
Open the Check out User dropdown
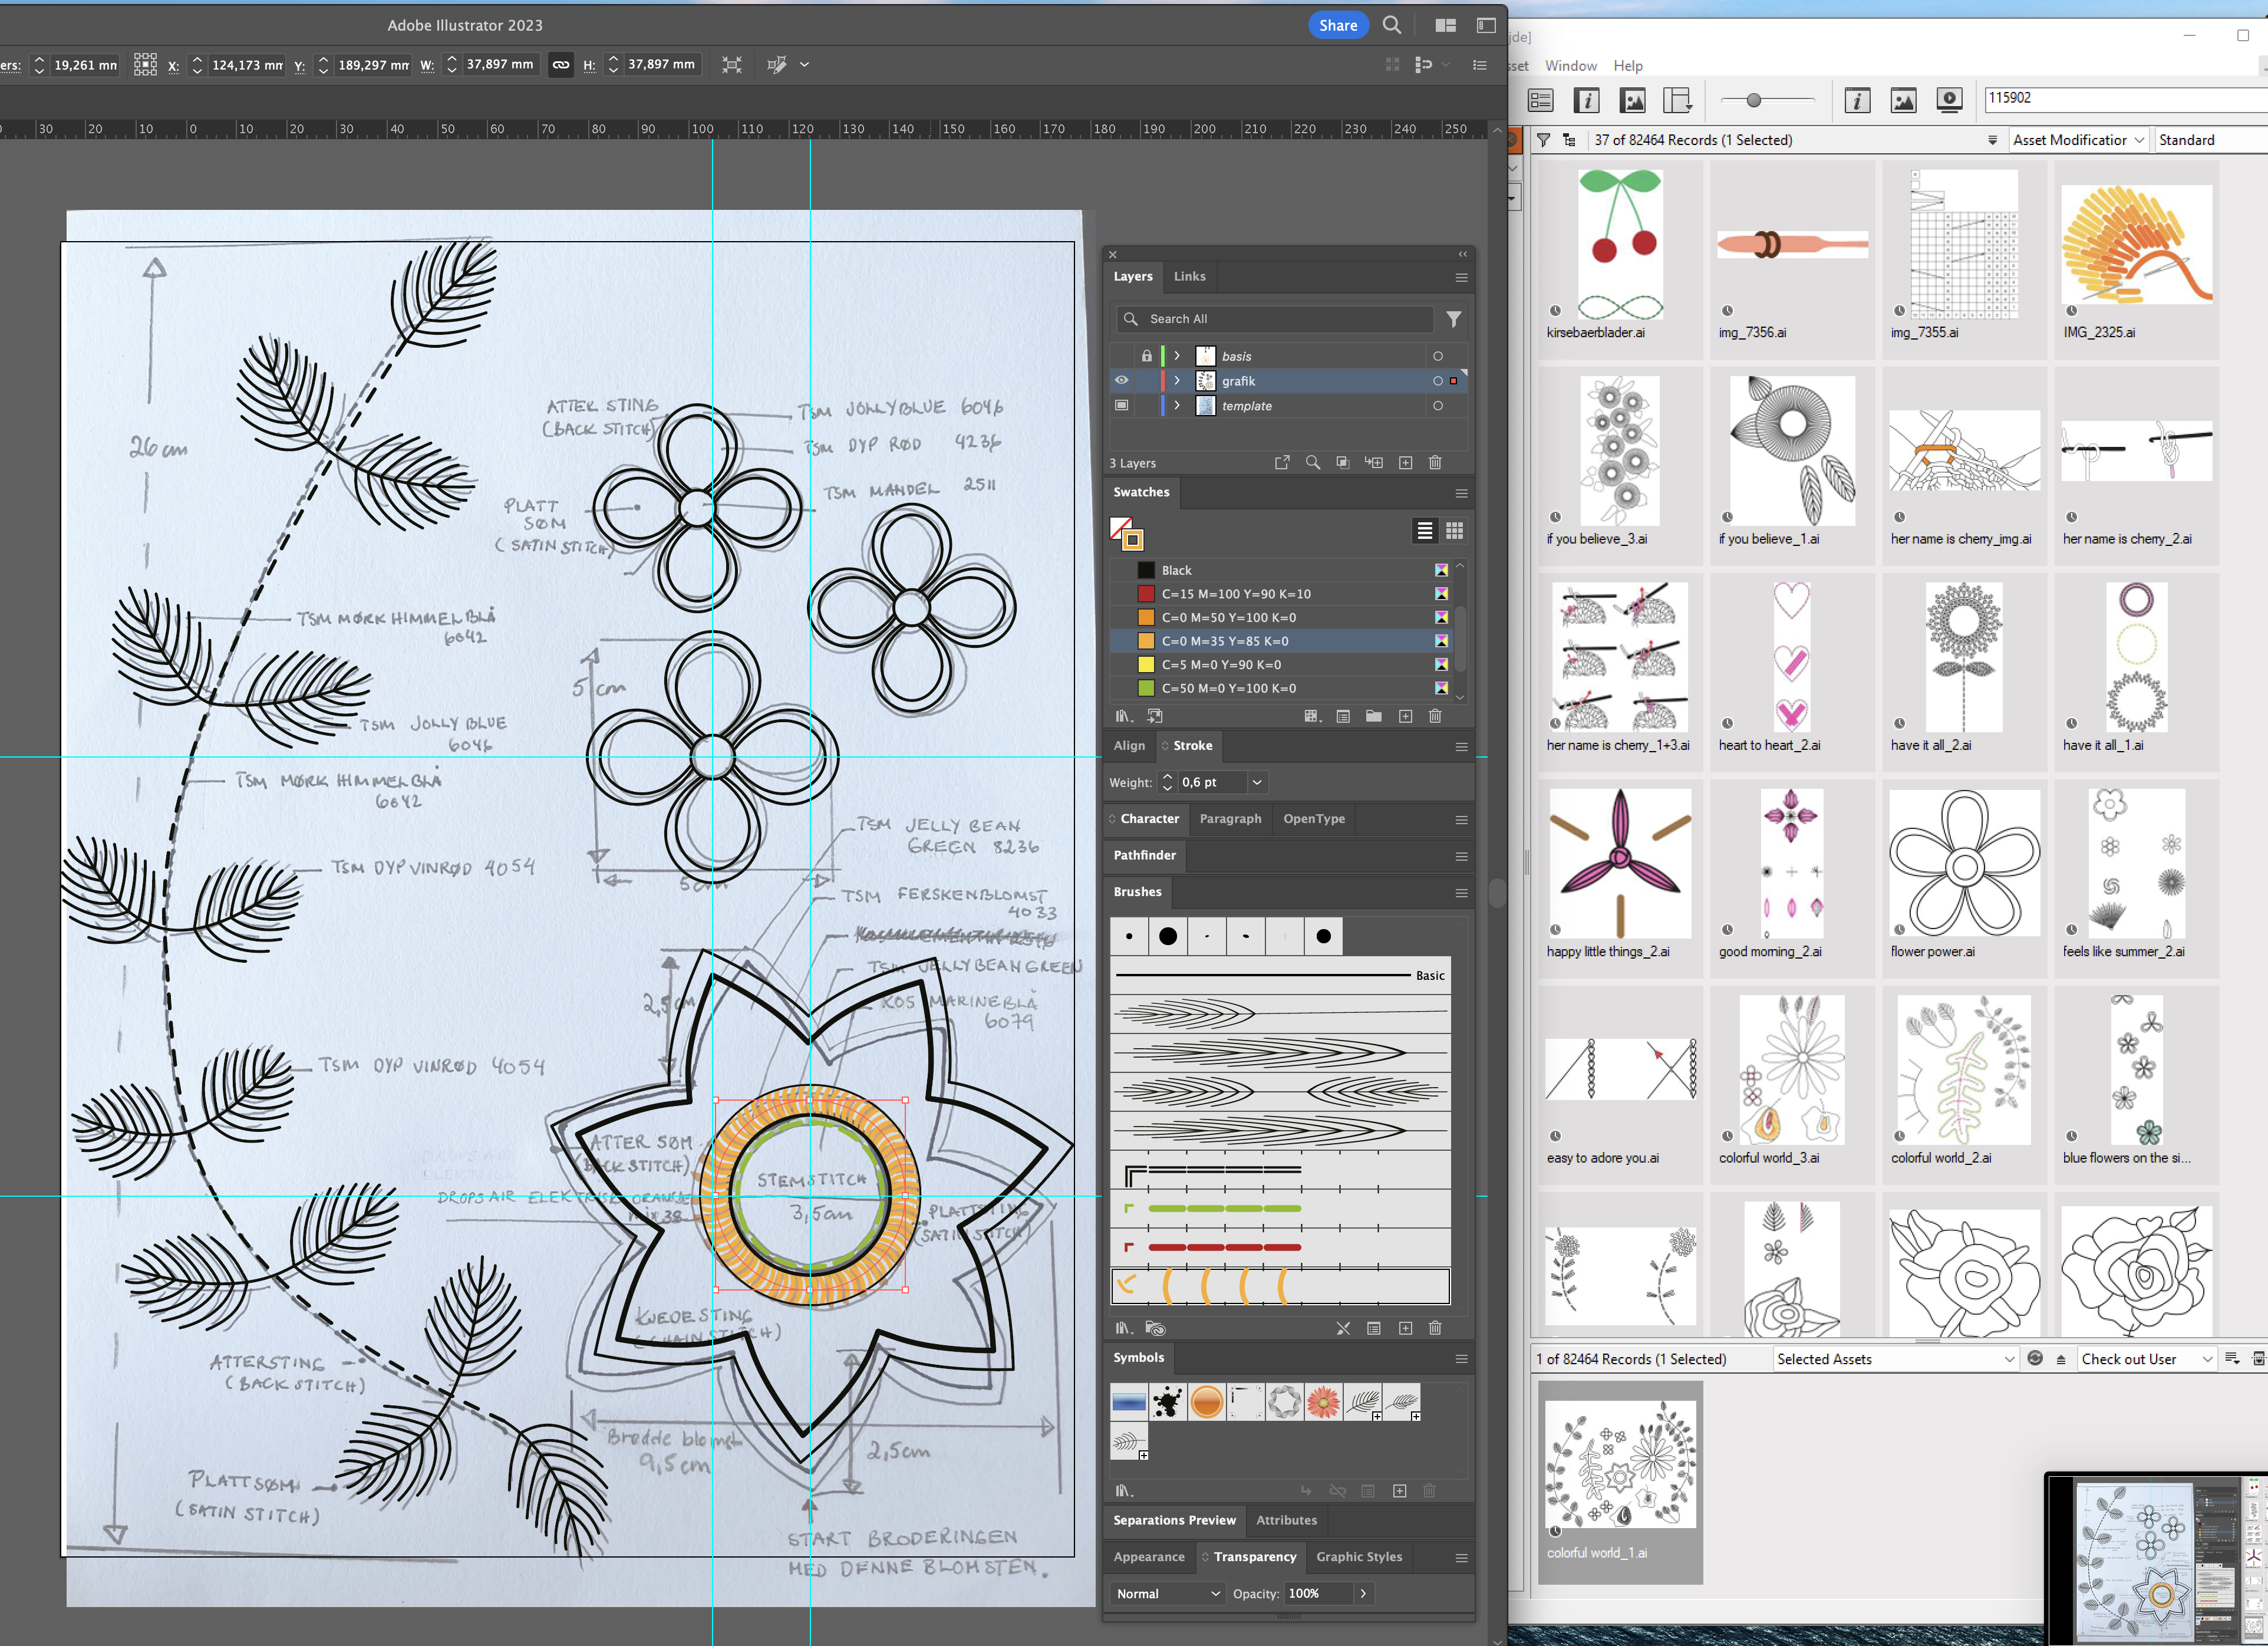click(2146, 1359)
